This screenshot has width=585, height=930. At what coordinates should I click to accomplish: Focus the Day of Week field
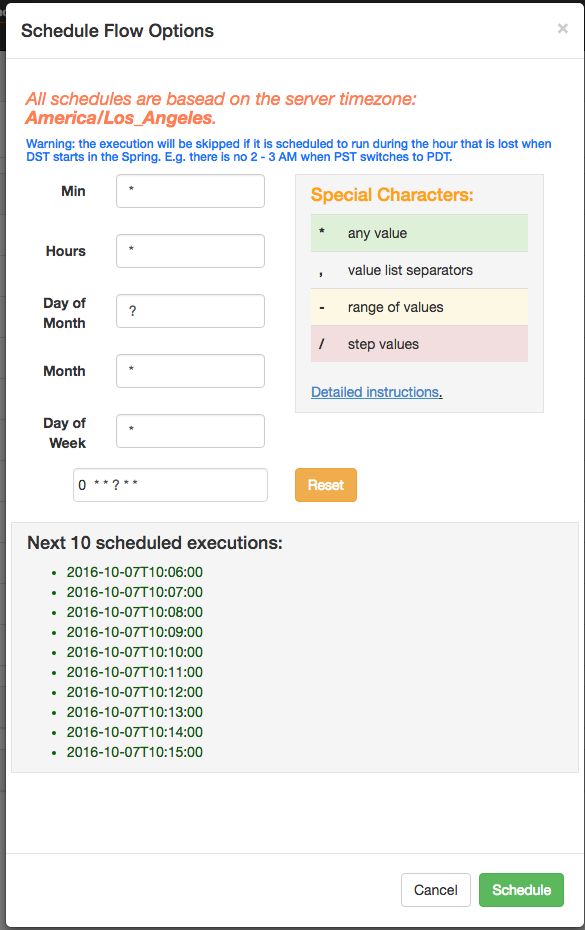click(x=190, y=431)
